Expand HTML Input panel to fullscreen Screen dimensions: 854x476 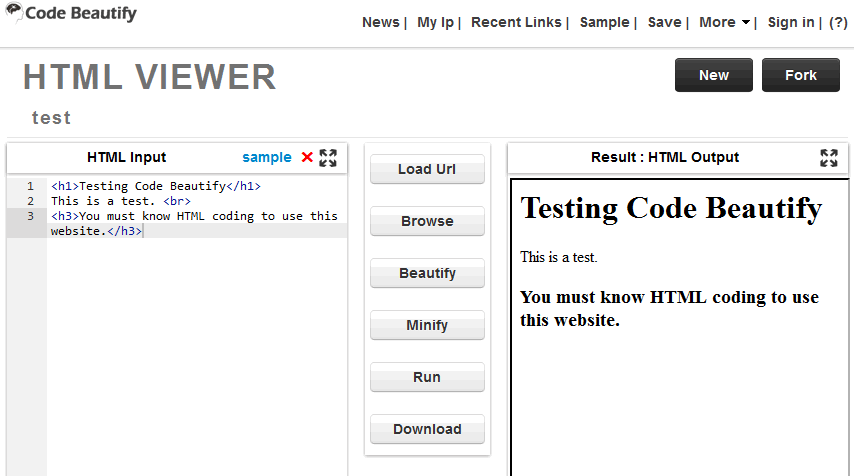tap(328, 158)
